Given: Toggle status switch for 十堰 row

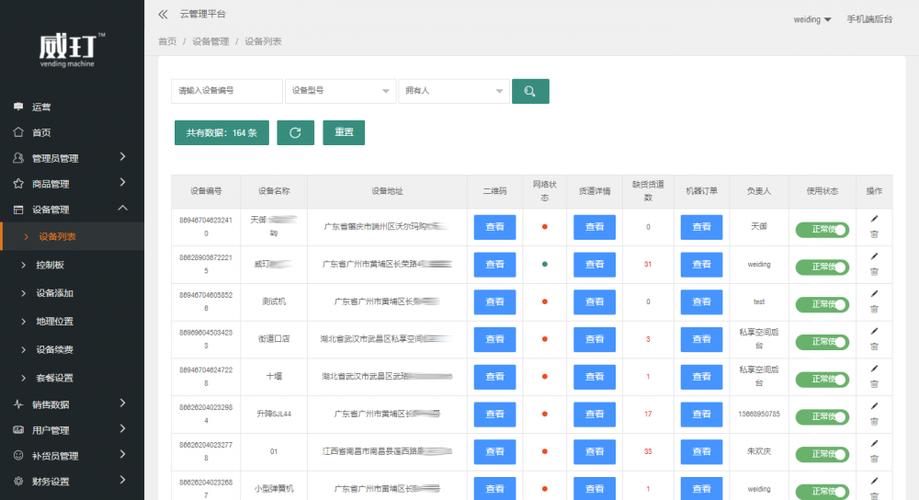Looking at the screenshot, I should pos(822,379).
